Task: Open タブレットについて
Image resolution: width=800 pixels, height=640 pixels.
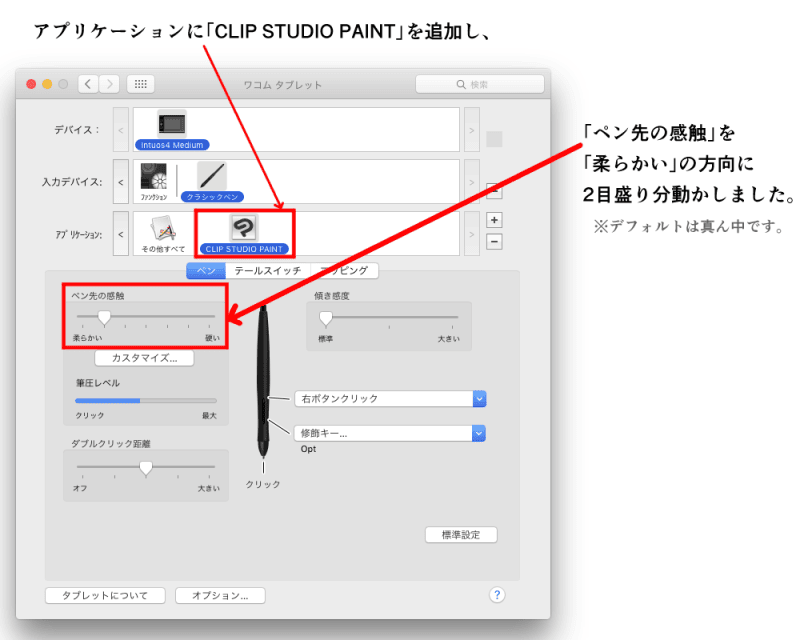Action: click(x=105, y=596)
